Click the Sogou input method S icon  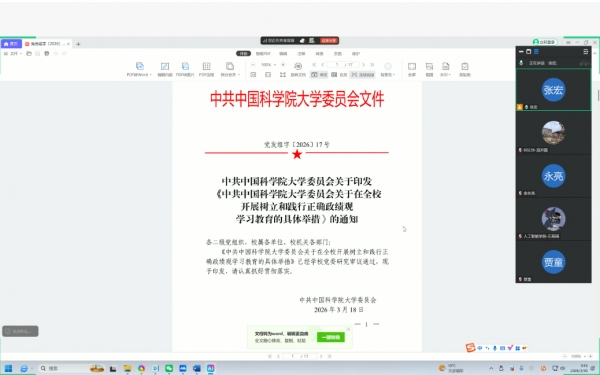coord(470,347)
